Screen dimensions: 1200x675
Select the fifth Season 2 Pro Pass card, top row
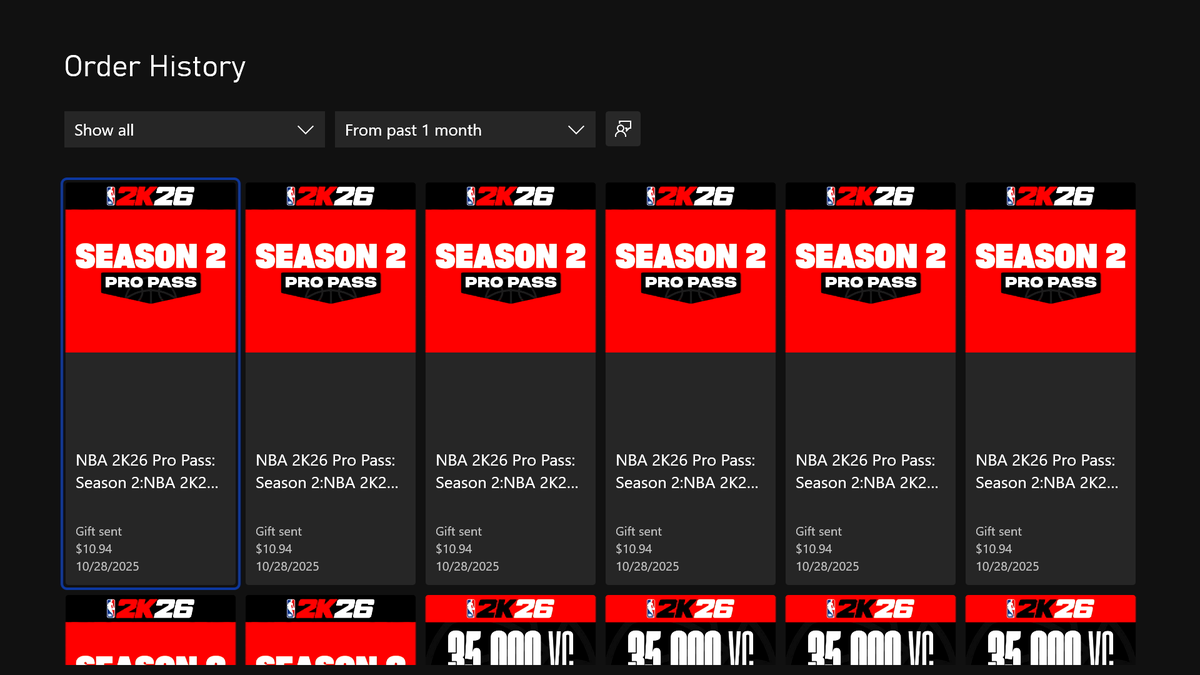[x=871, y=384]
